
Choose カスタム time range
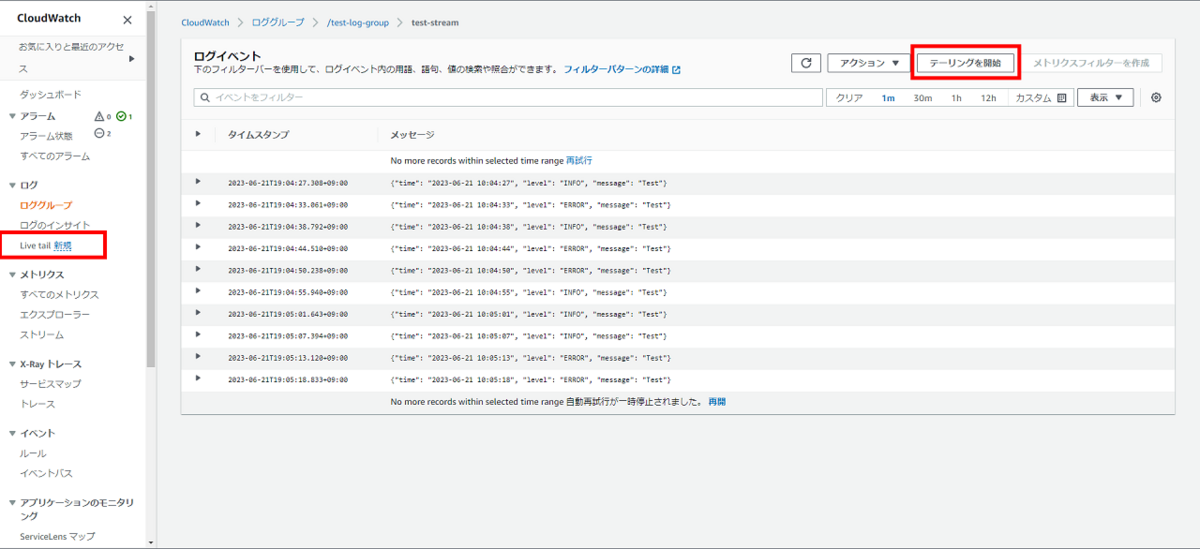coord(1034,98)
